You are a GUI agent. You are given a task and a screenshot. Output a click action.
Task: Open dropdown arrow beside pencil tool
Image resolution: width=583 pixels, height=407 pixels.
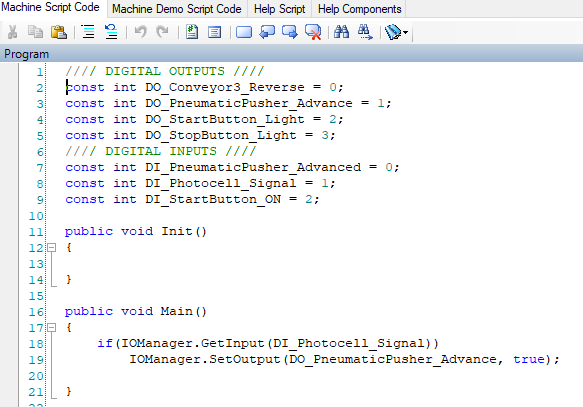[x=405, y=33]
